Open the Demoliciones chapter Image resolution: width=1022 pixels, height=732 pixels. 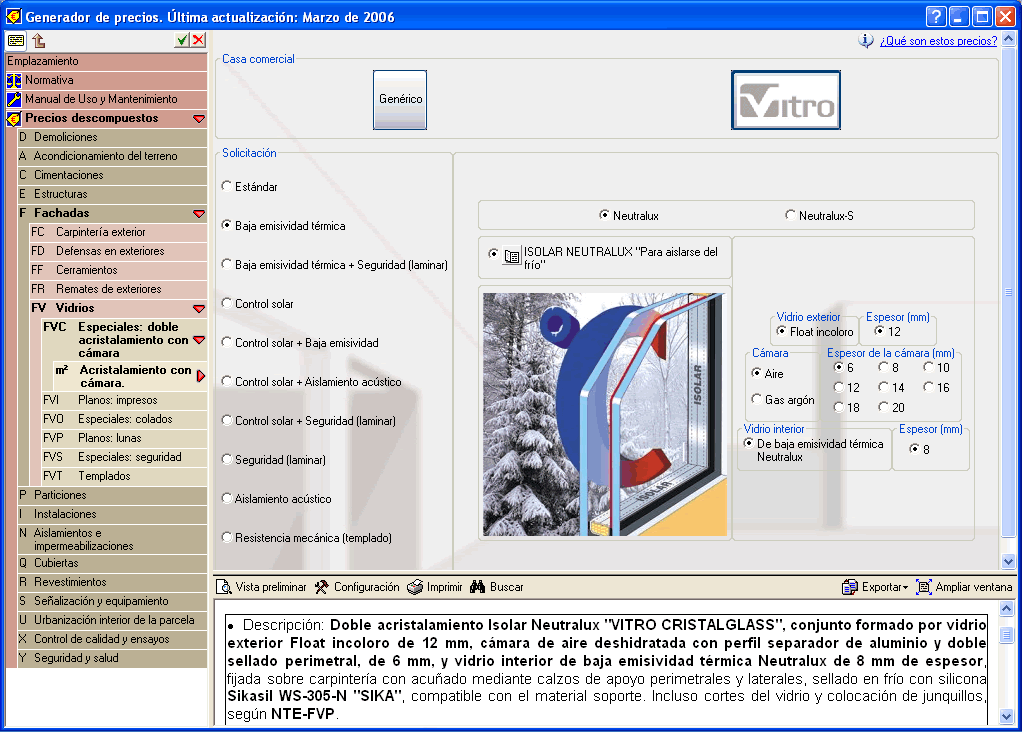(x=112, y=137)
